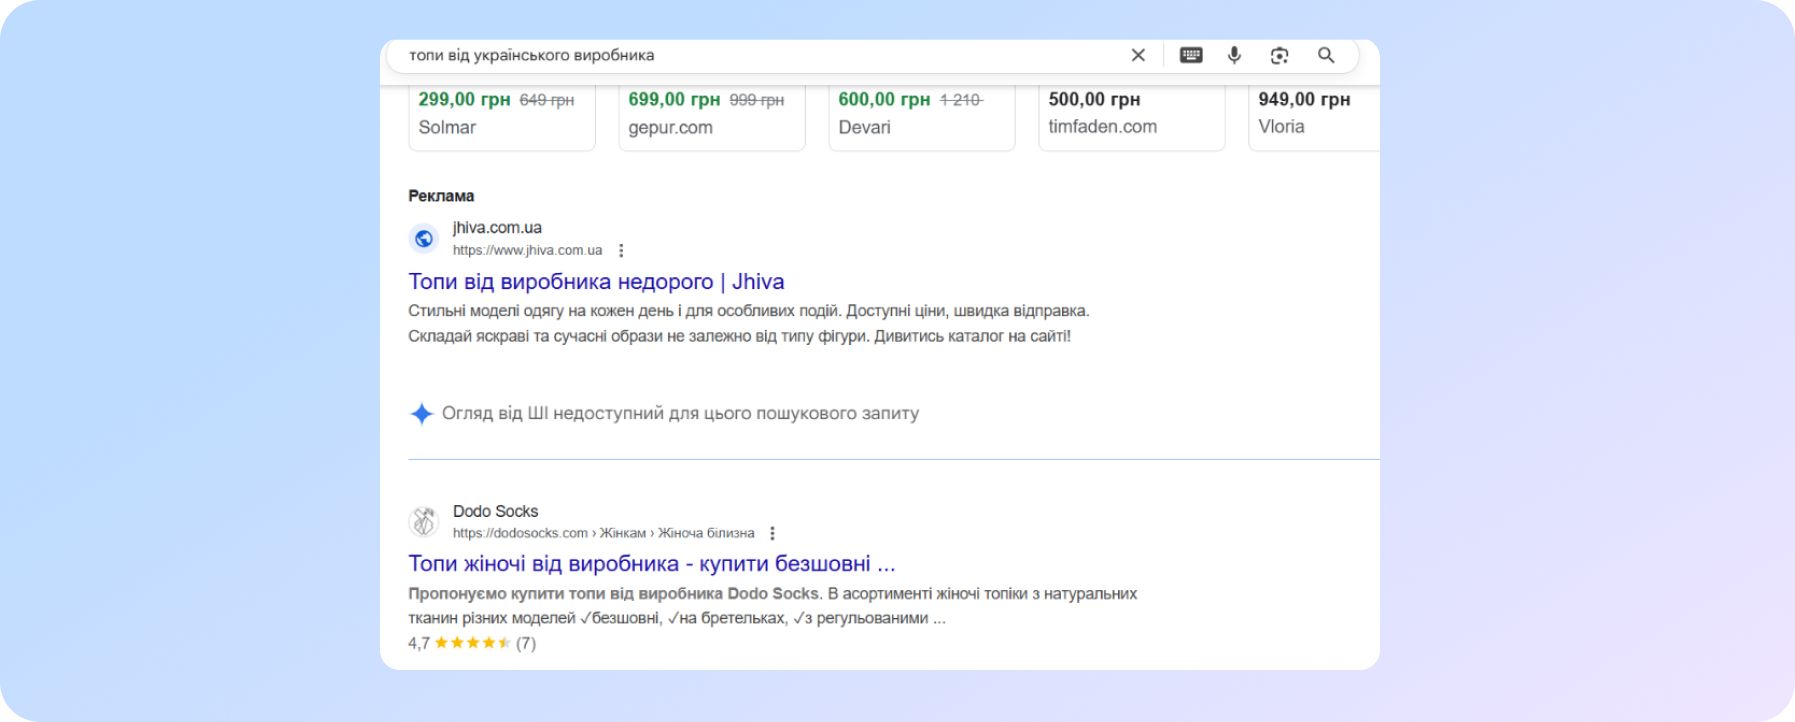This screenshot has width=1795, height=722.
Task: Clear the search query with X icon
Action: [1138, 55]
